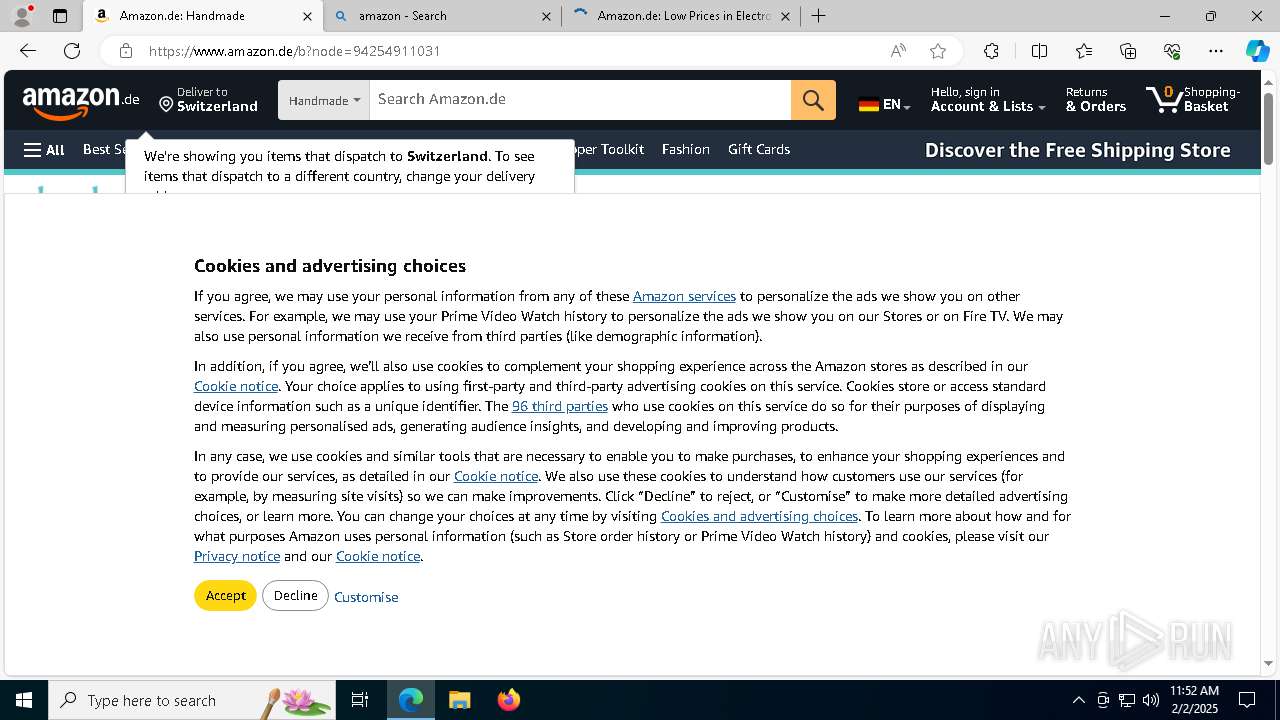1280x720 pixels.
Task: View site information lock icon
Action: (x=125, y=51)
